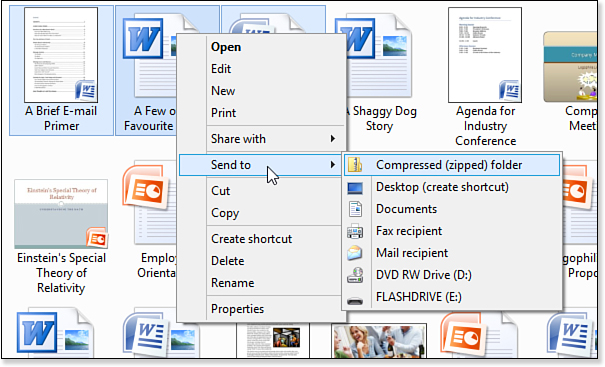605x367 pixels.
Task: Click the zipped folder icon
Action: coord(355,165)
